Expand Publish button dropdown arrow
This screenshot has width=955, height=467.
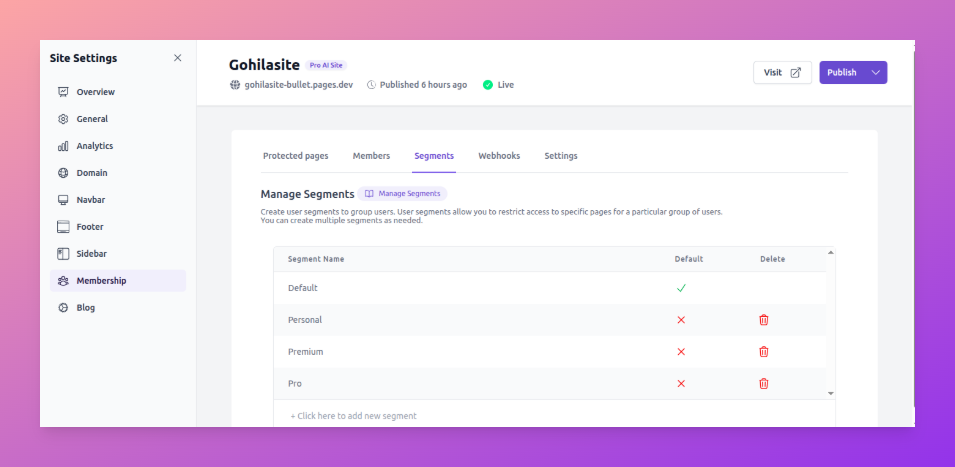[x=876, y=72]
